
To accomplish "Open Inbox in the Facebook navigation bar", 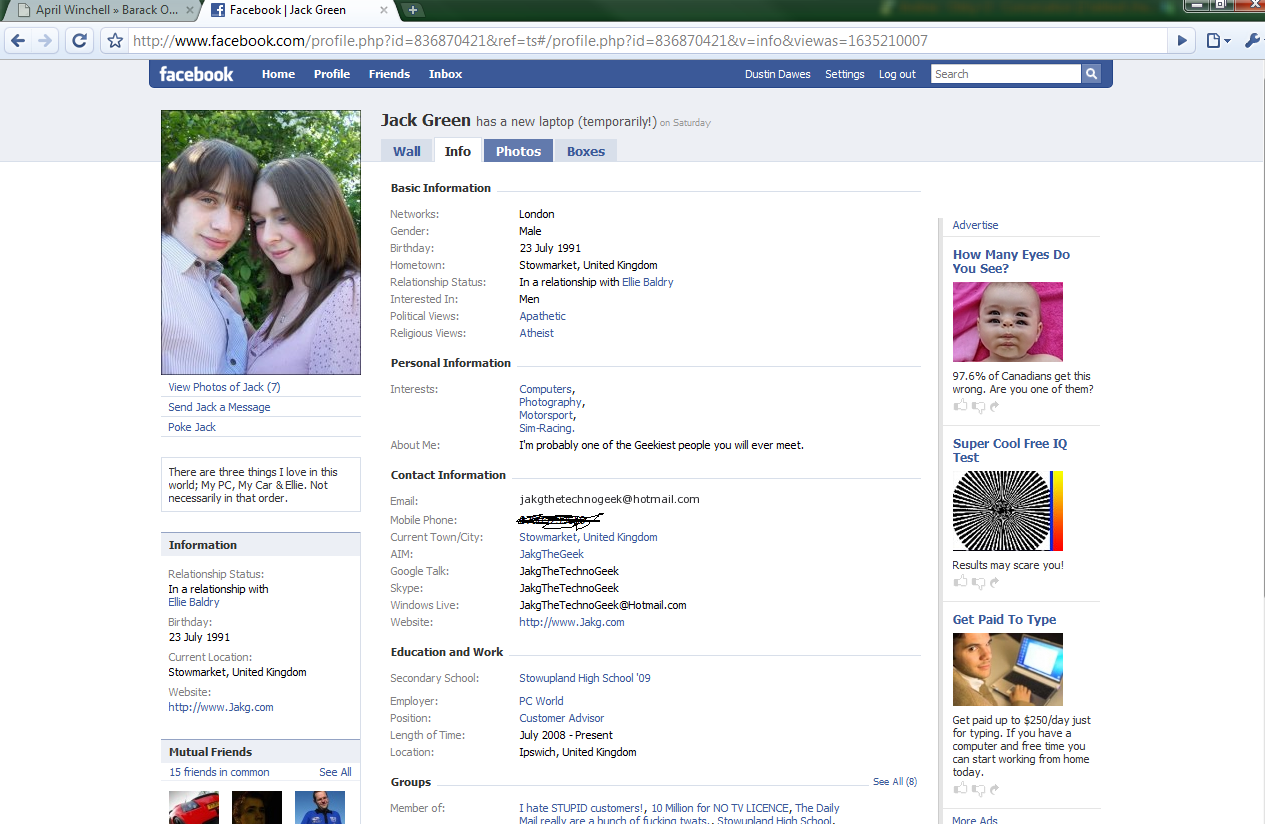I will (446, 74).
